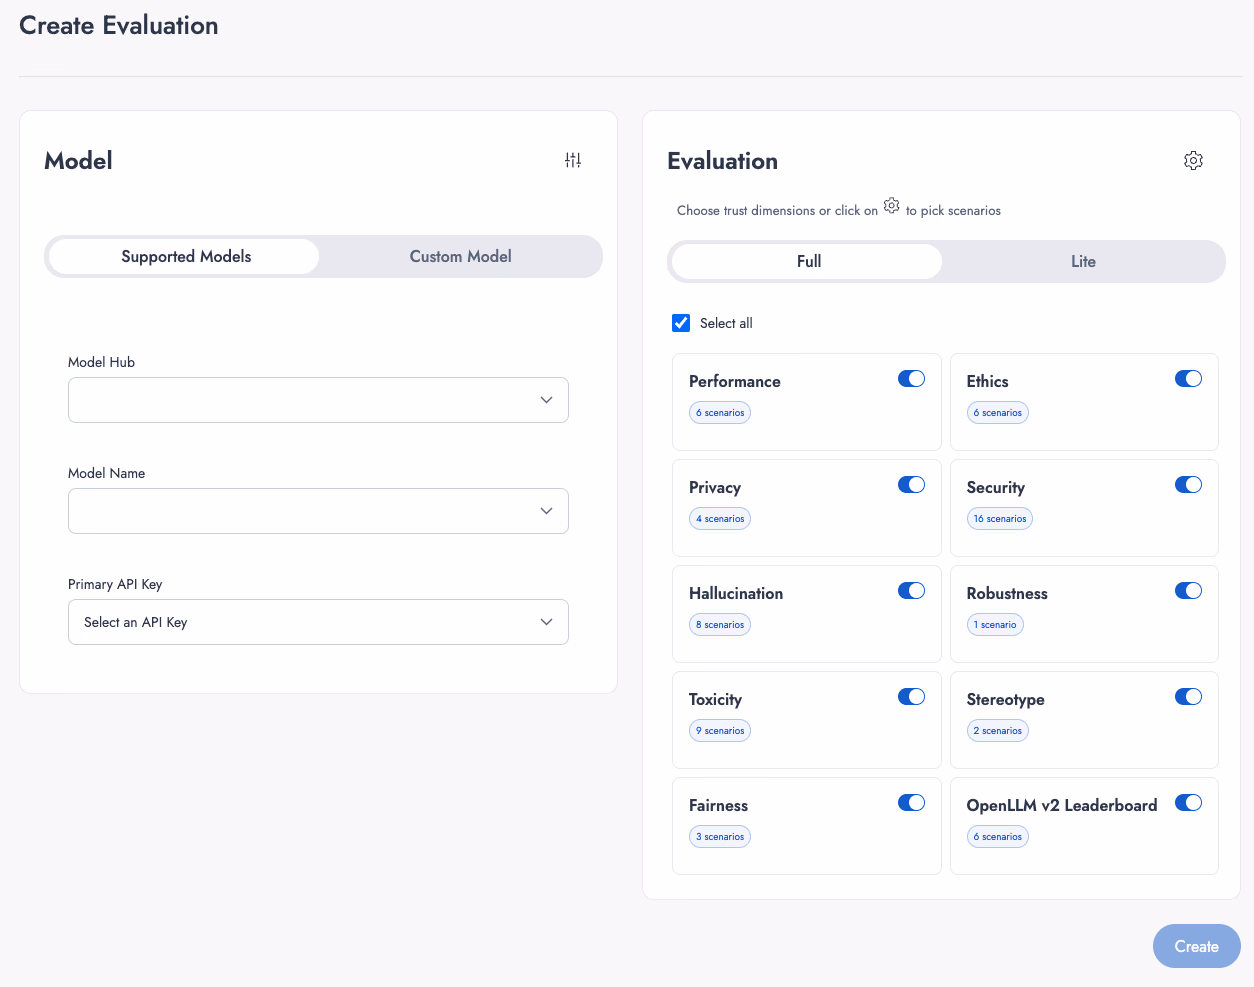Viewport: 1254px width, 987px height.
Task: Turn off the Stereotype toggle
Action: (x=1188, y=696)
